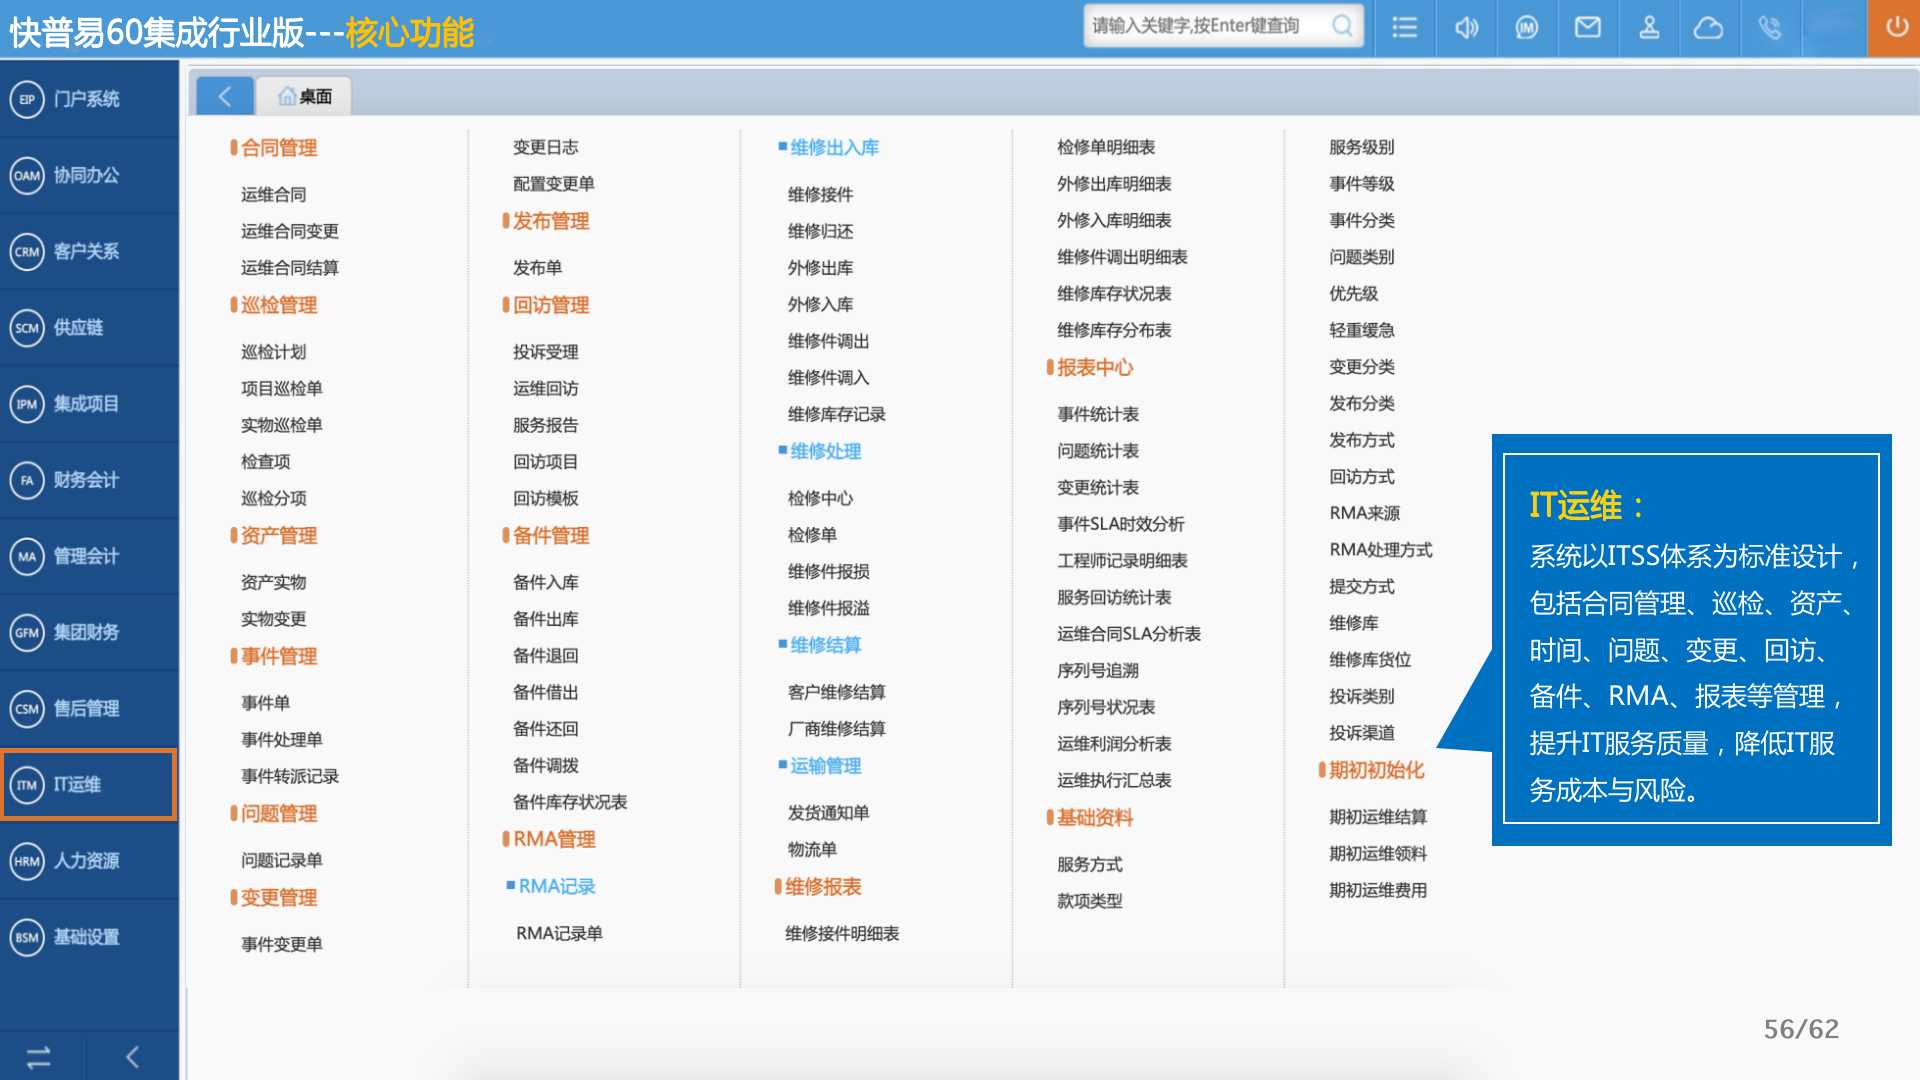Open 财务会计 sidebar module
The width and height of the screenshot is (1920, 1080).
pos(88,480)
